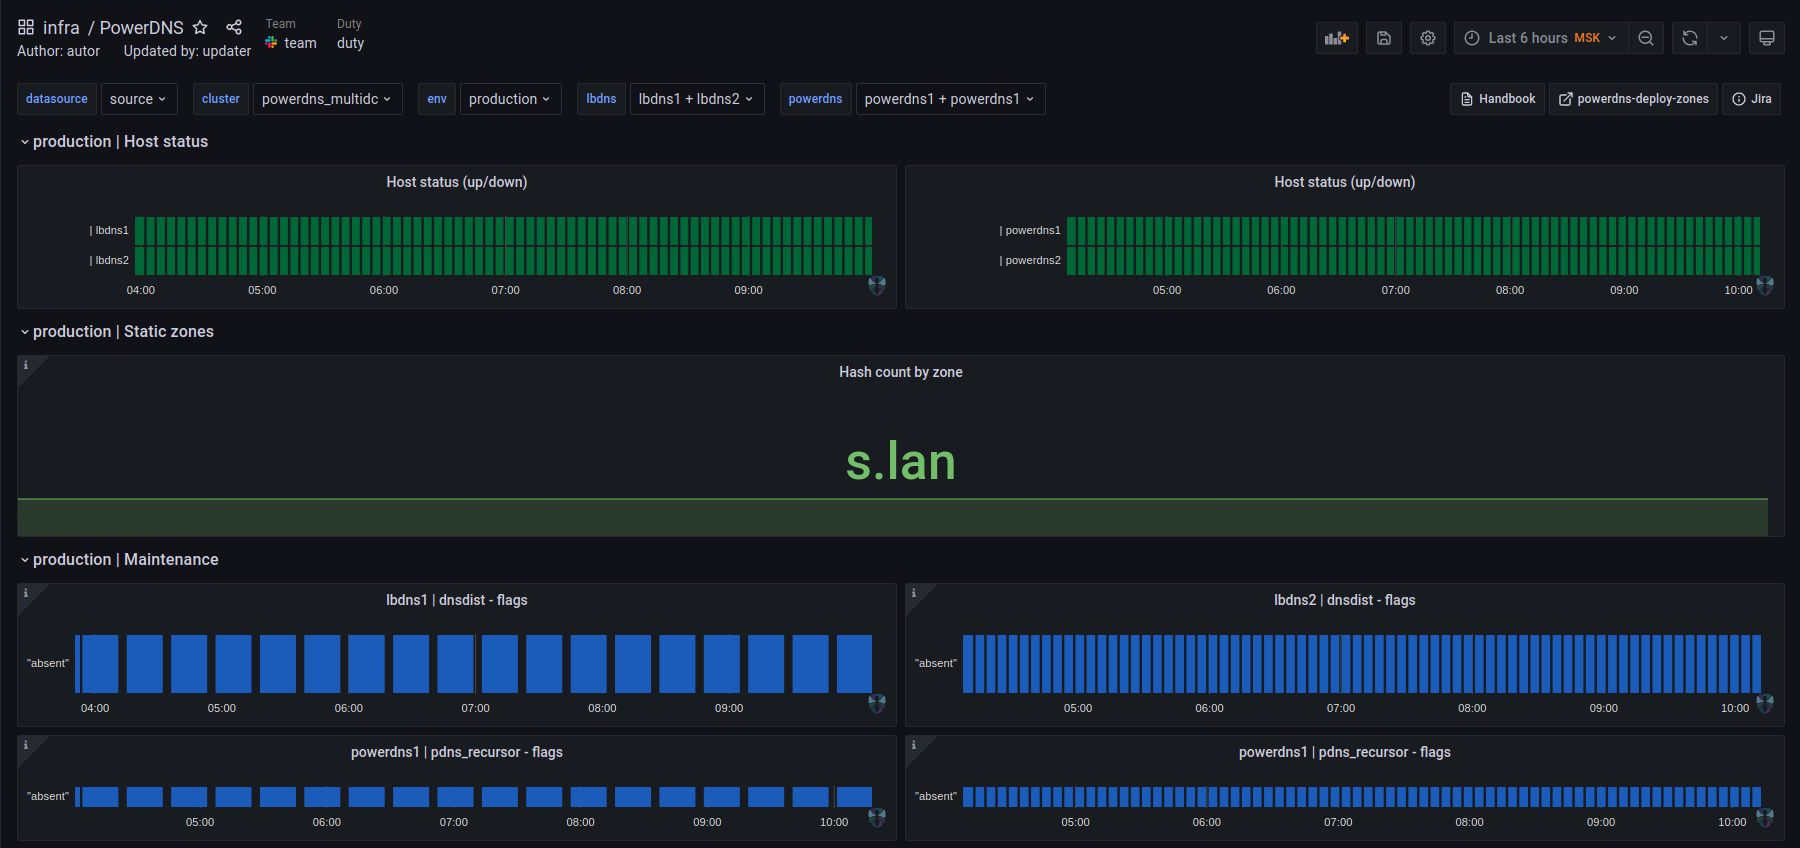1800x848 pixels.
Task: Open the production env dropdown
Action: 510,99
